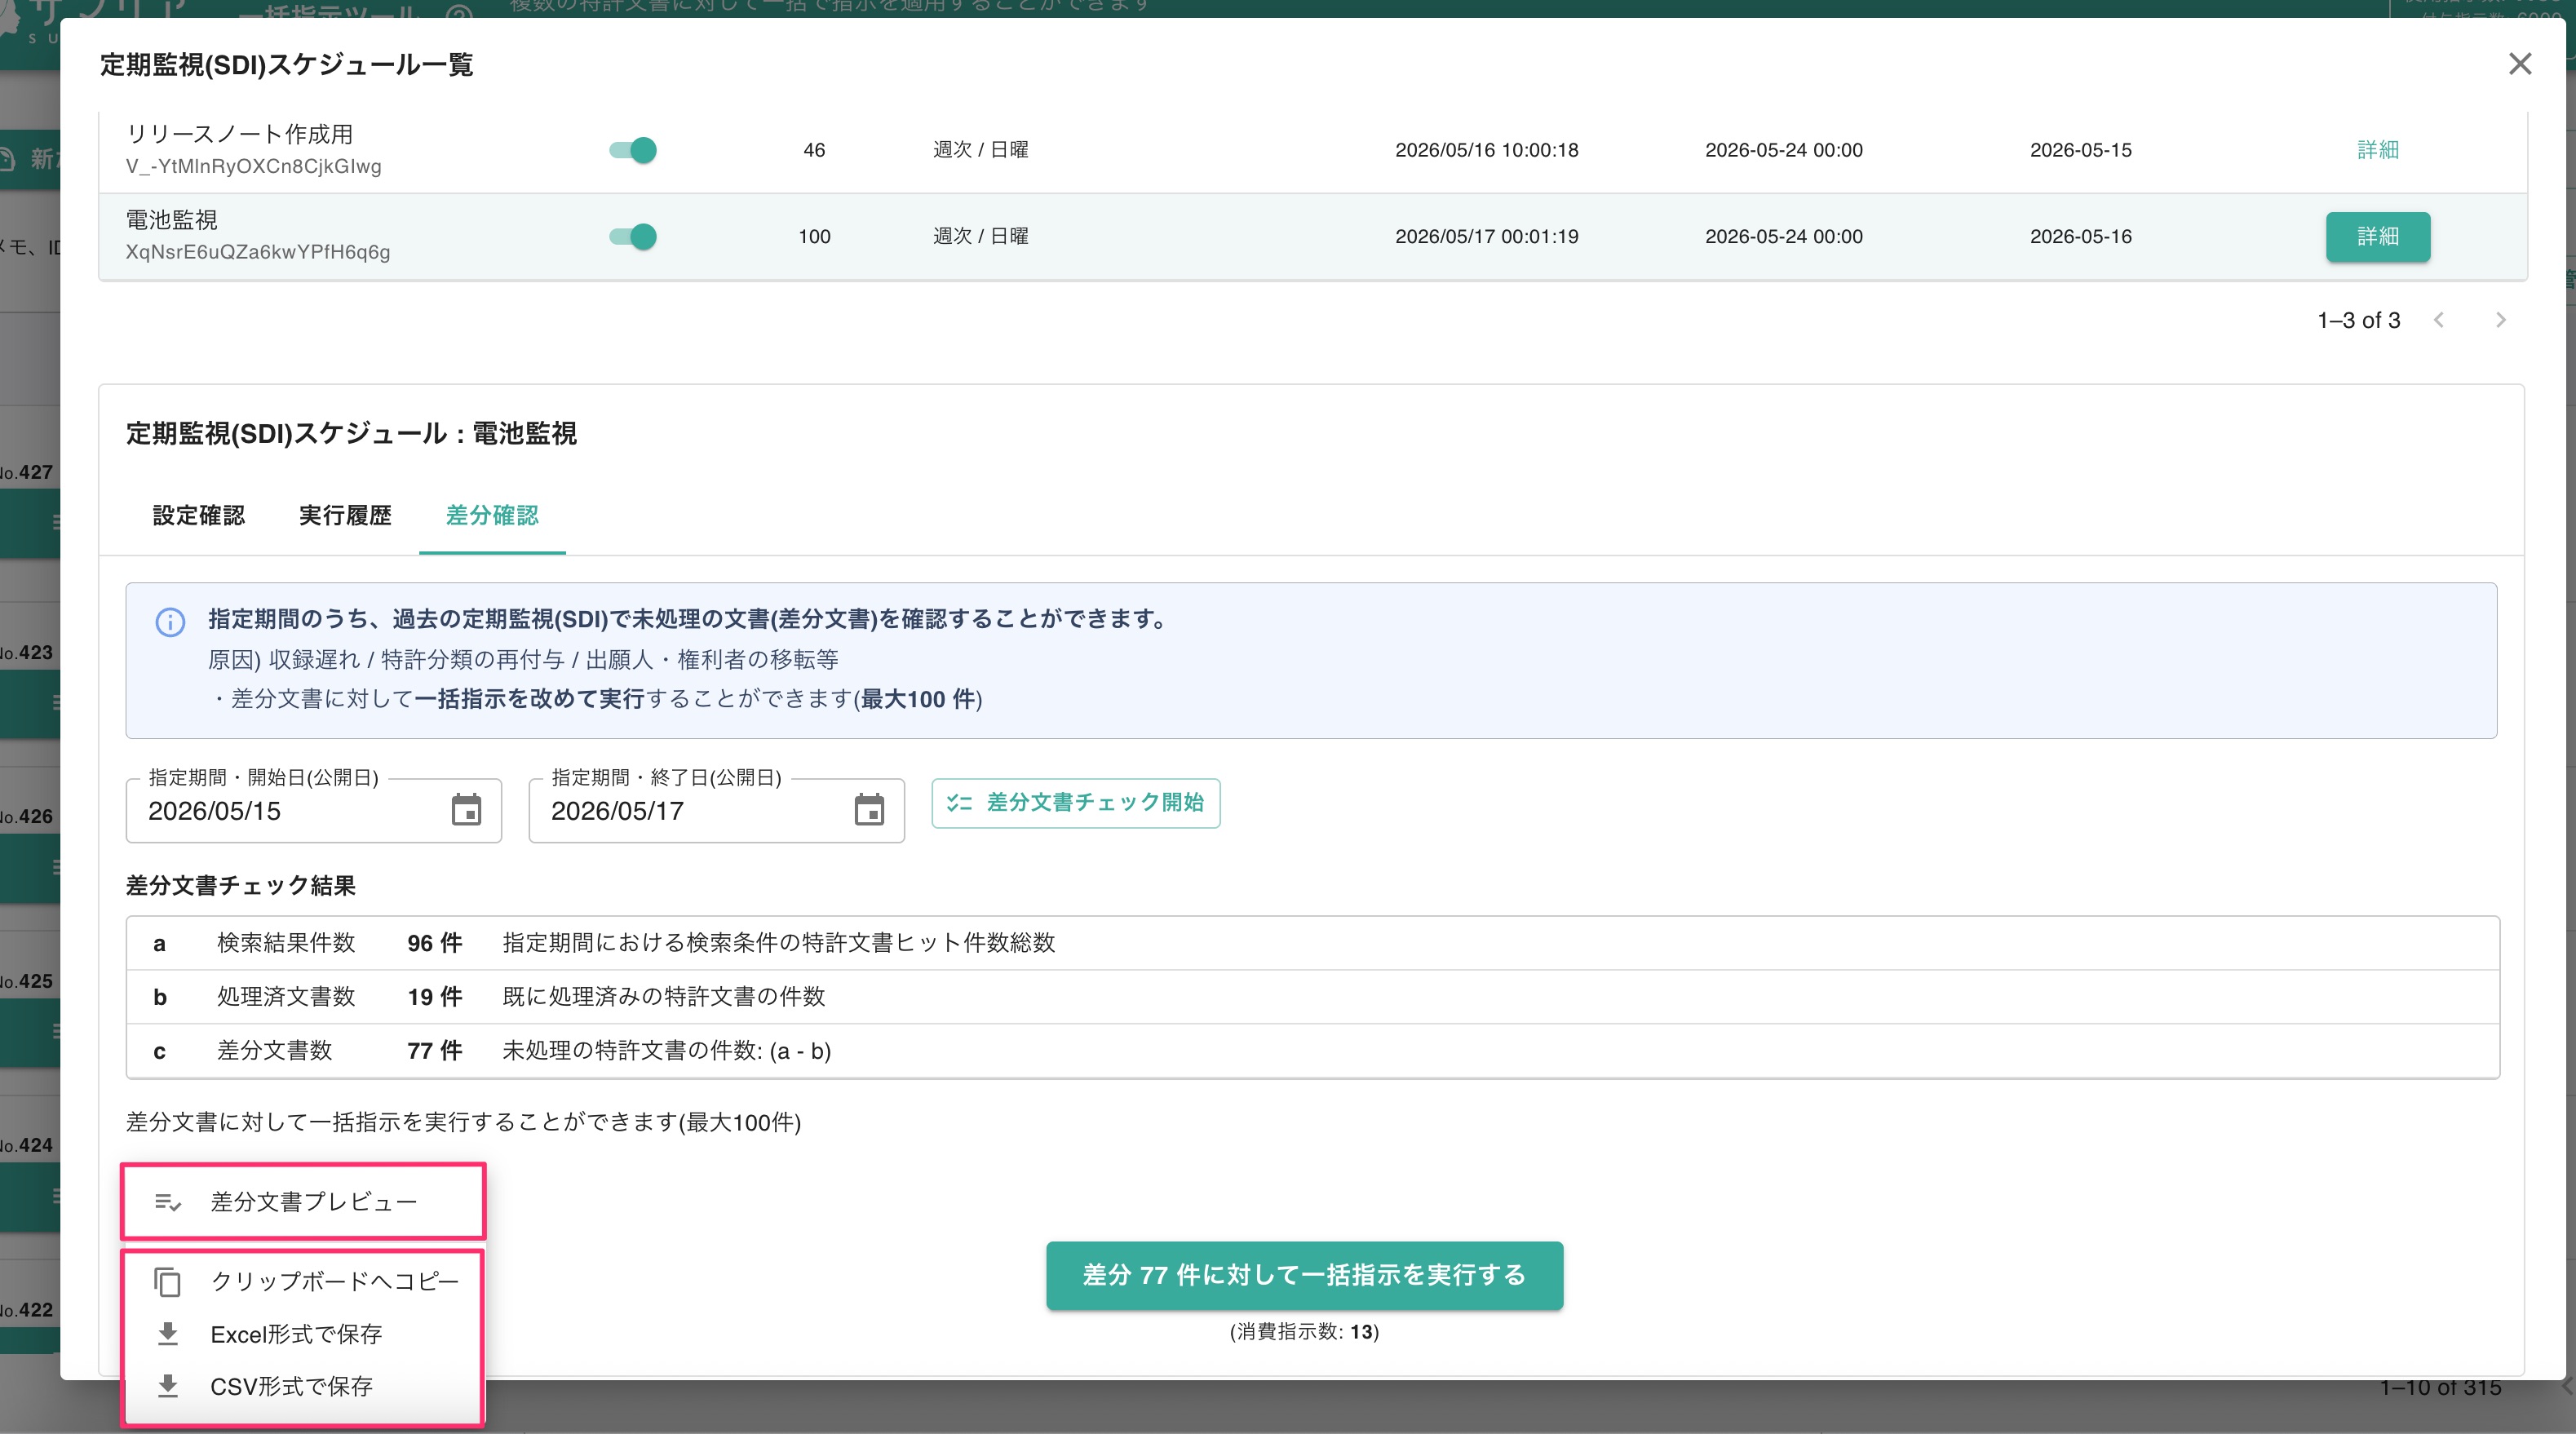The height and width of the screenshot is (1434, 2576).
Task: Toggle the 電池監視 schedule switch
Action: pyautogui.click(x=633, y=237)
